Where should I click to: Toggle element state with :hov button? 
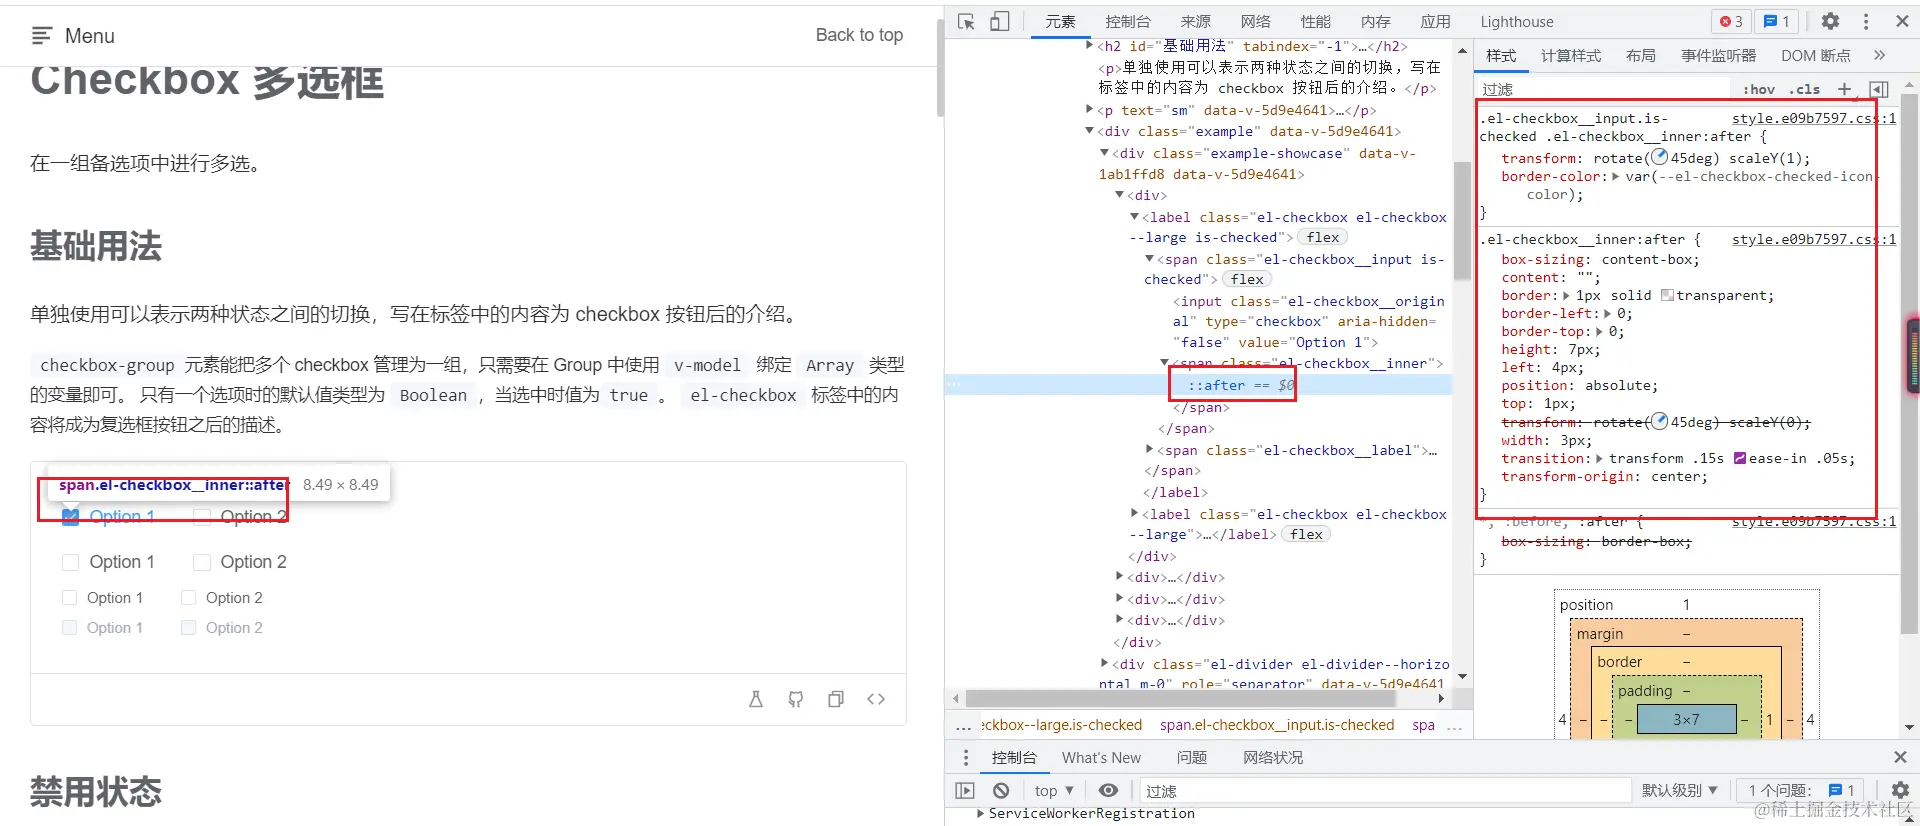click(1759, 89)
